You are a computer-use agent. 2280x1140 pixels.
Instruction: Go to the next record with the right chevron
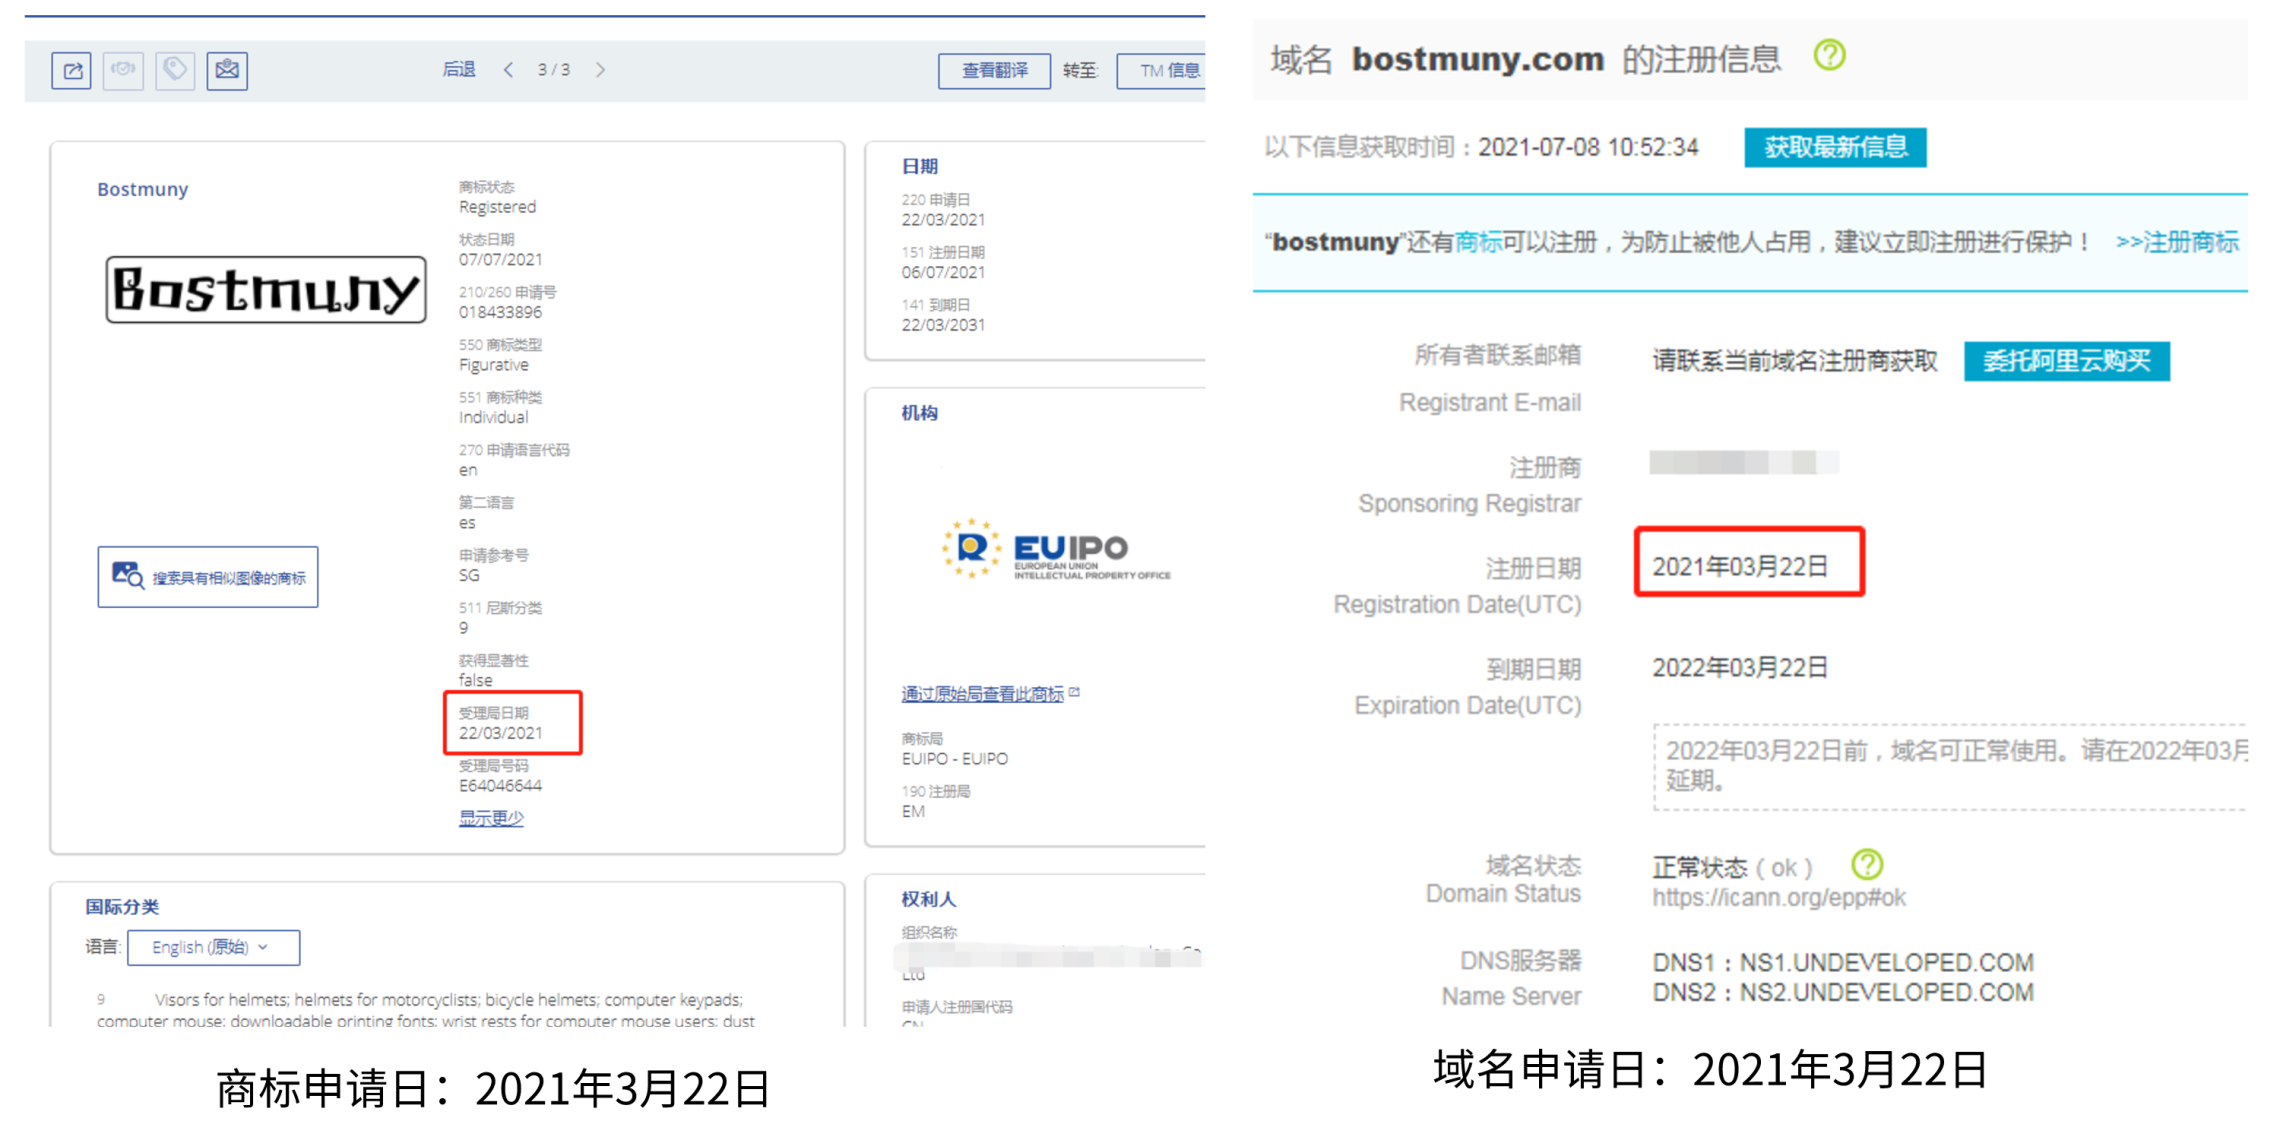(600, 70)
